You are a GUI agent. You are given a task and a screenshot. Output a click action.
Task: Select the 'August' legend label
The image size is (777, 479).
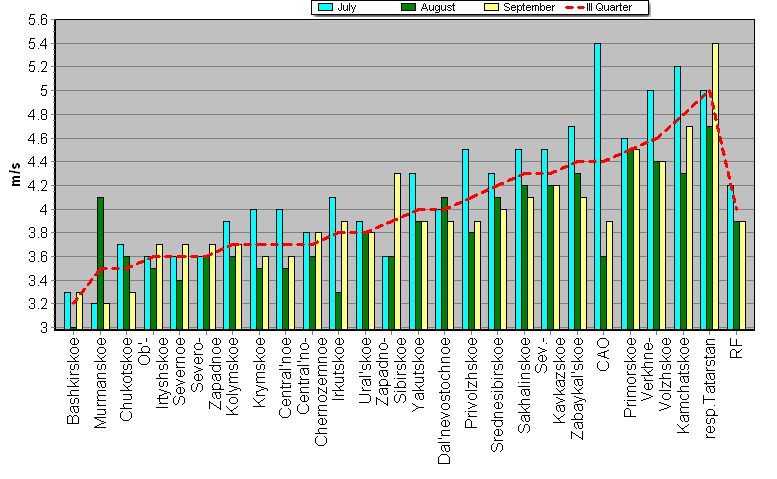[x=438, y=7]
